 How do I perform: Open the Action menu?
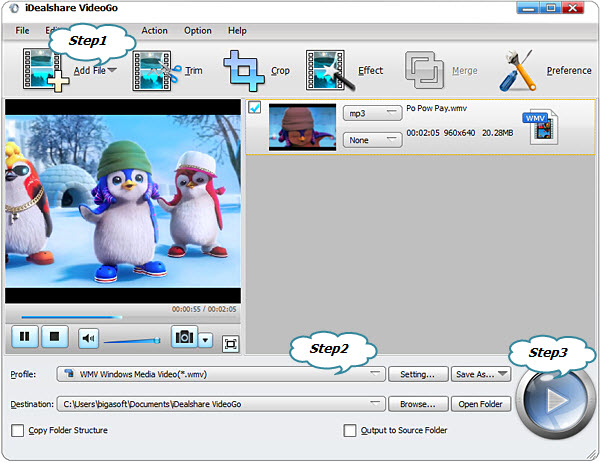[x=155, y=31]
